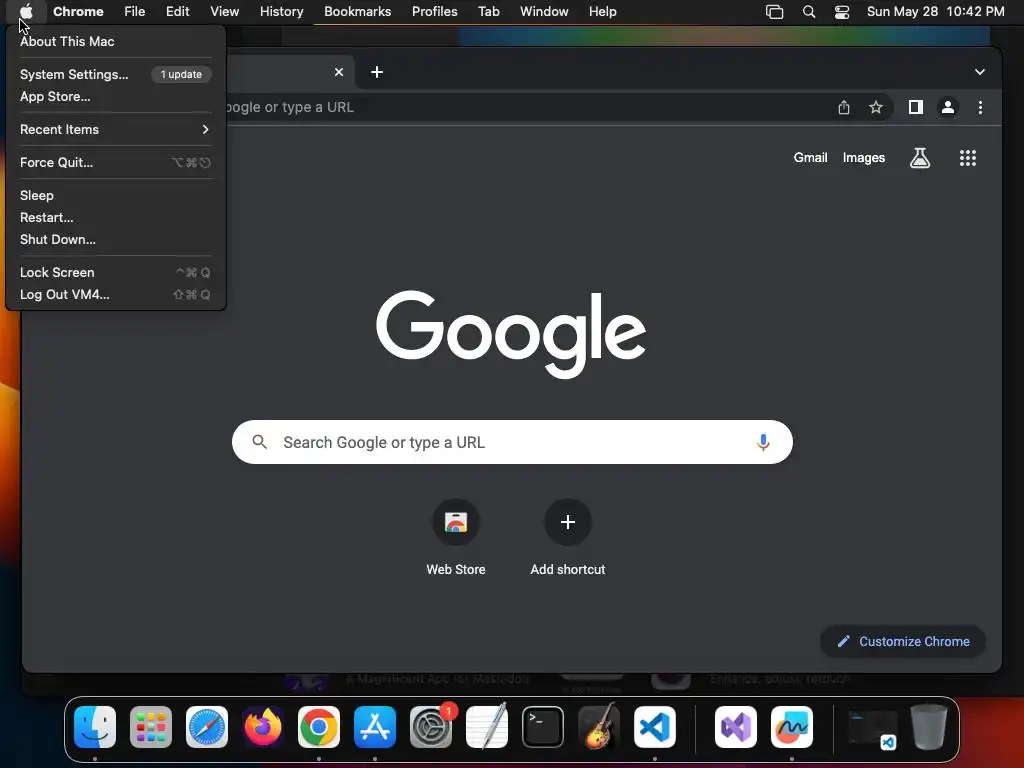
Task: Expand Recent Items submenu
Action: pyautogui.click(x=115, y=129)
